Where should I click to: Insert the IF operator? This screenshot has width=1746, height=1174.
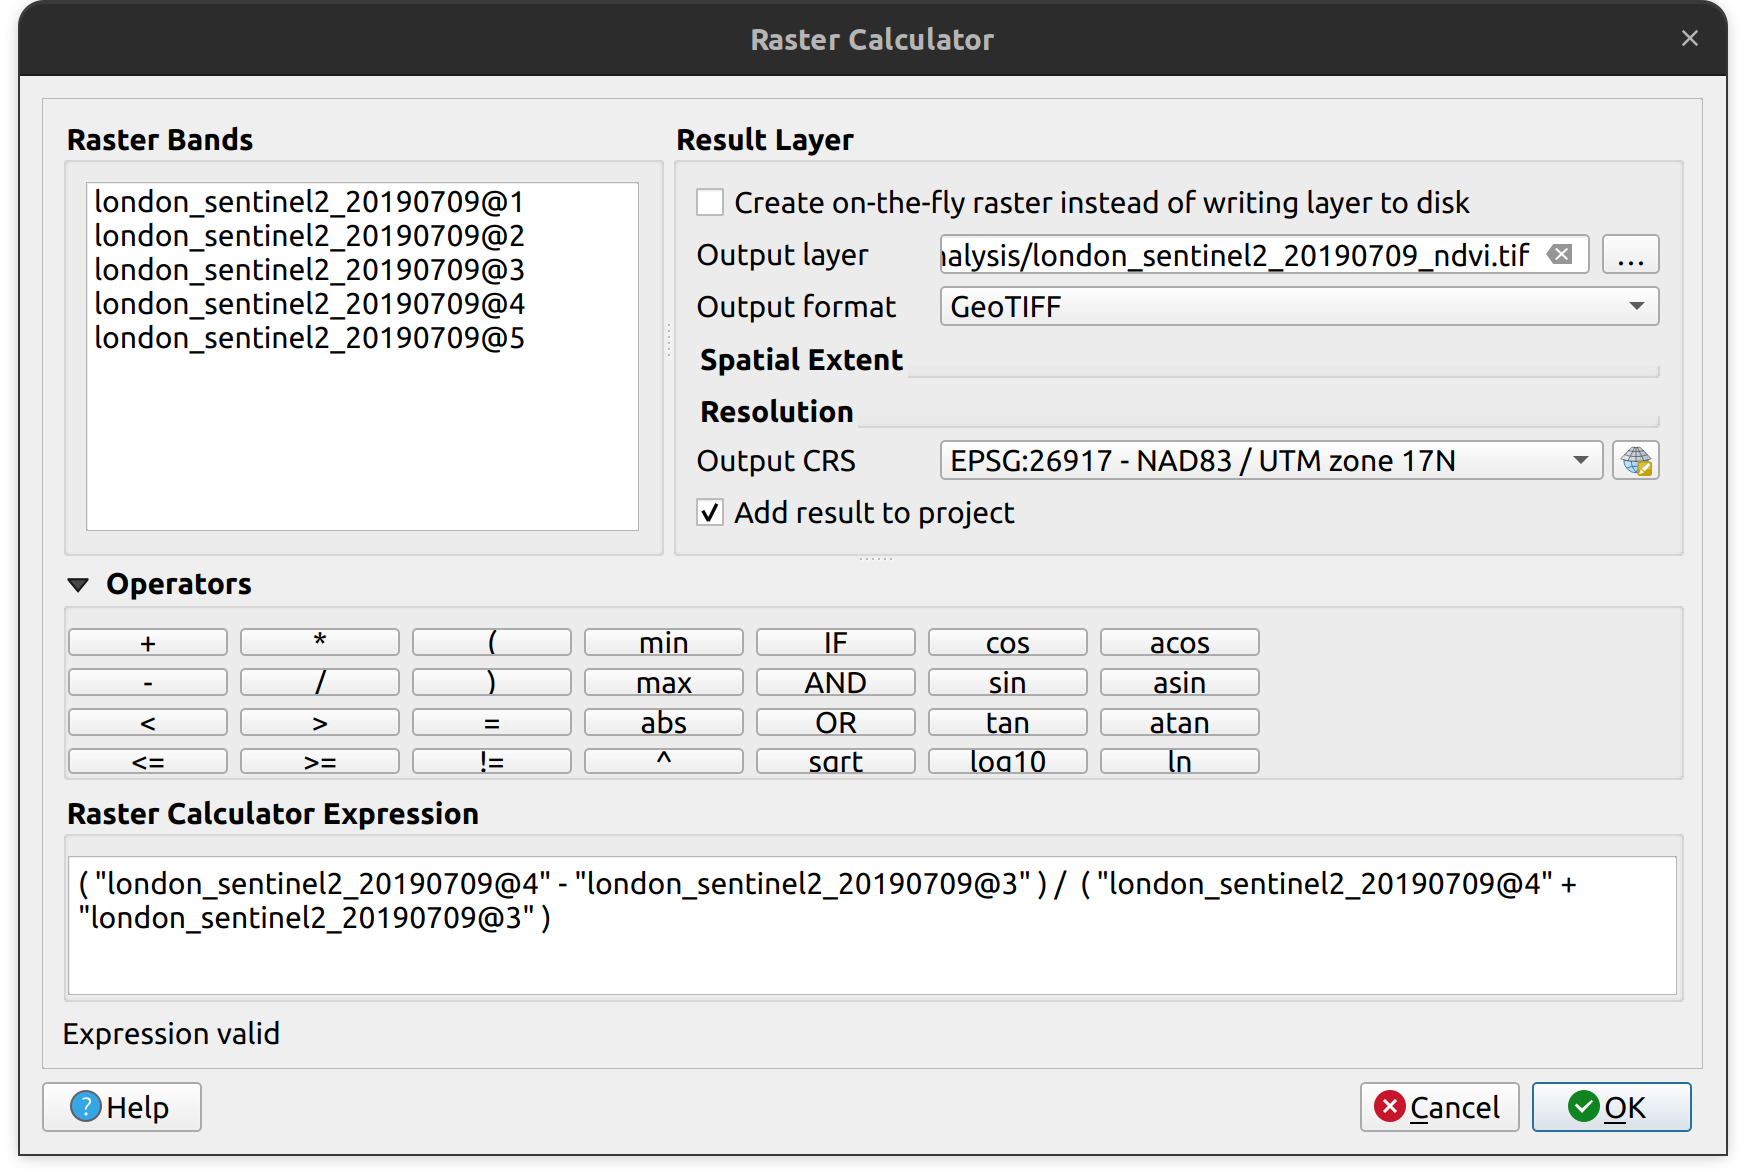point(835,642)
